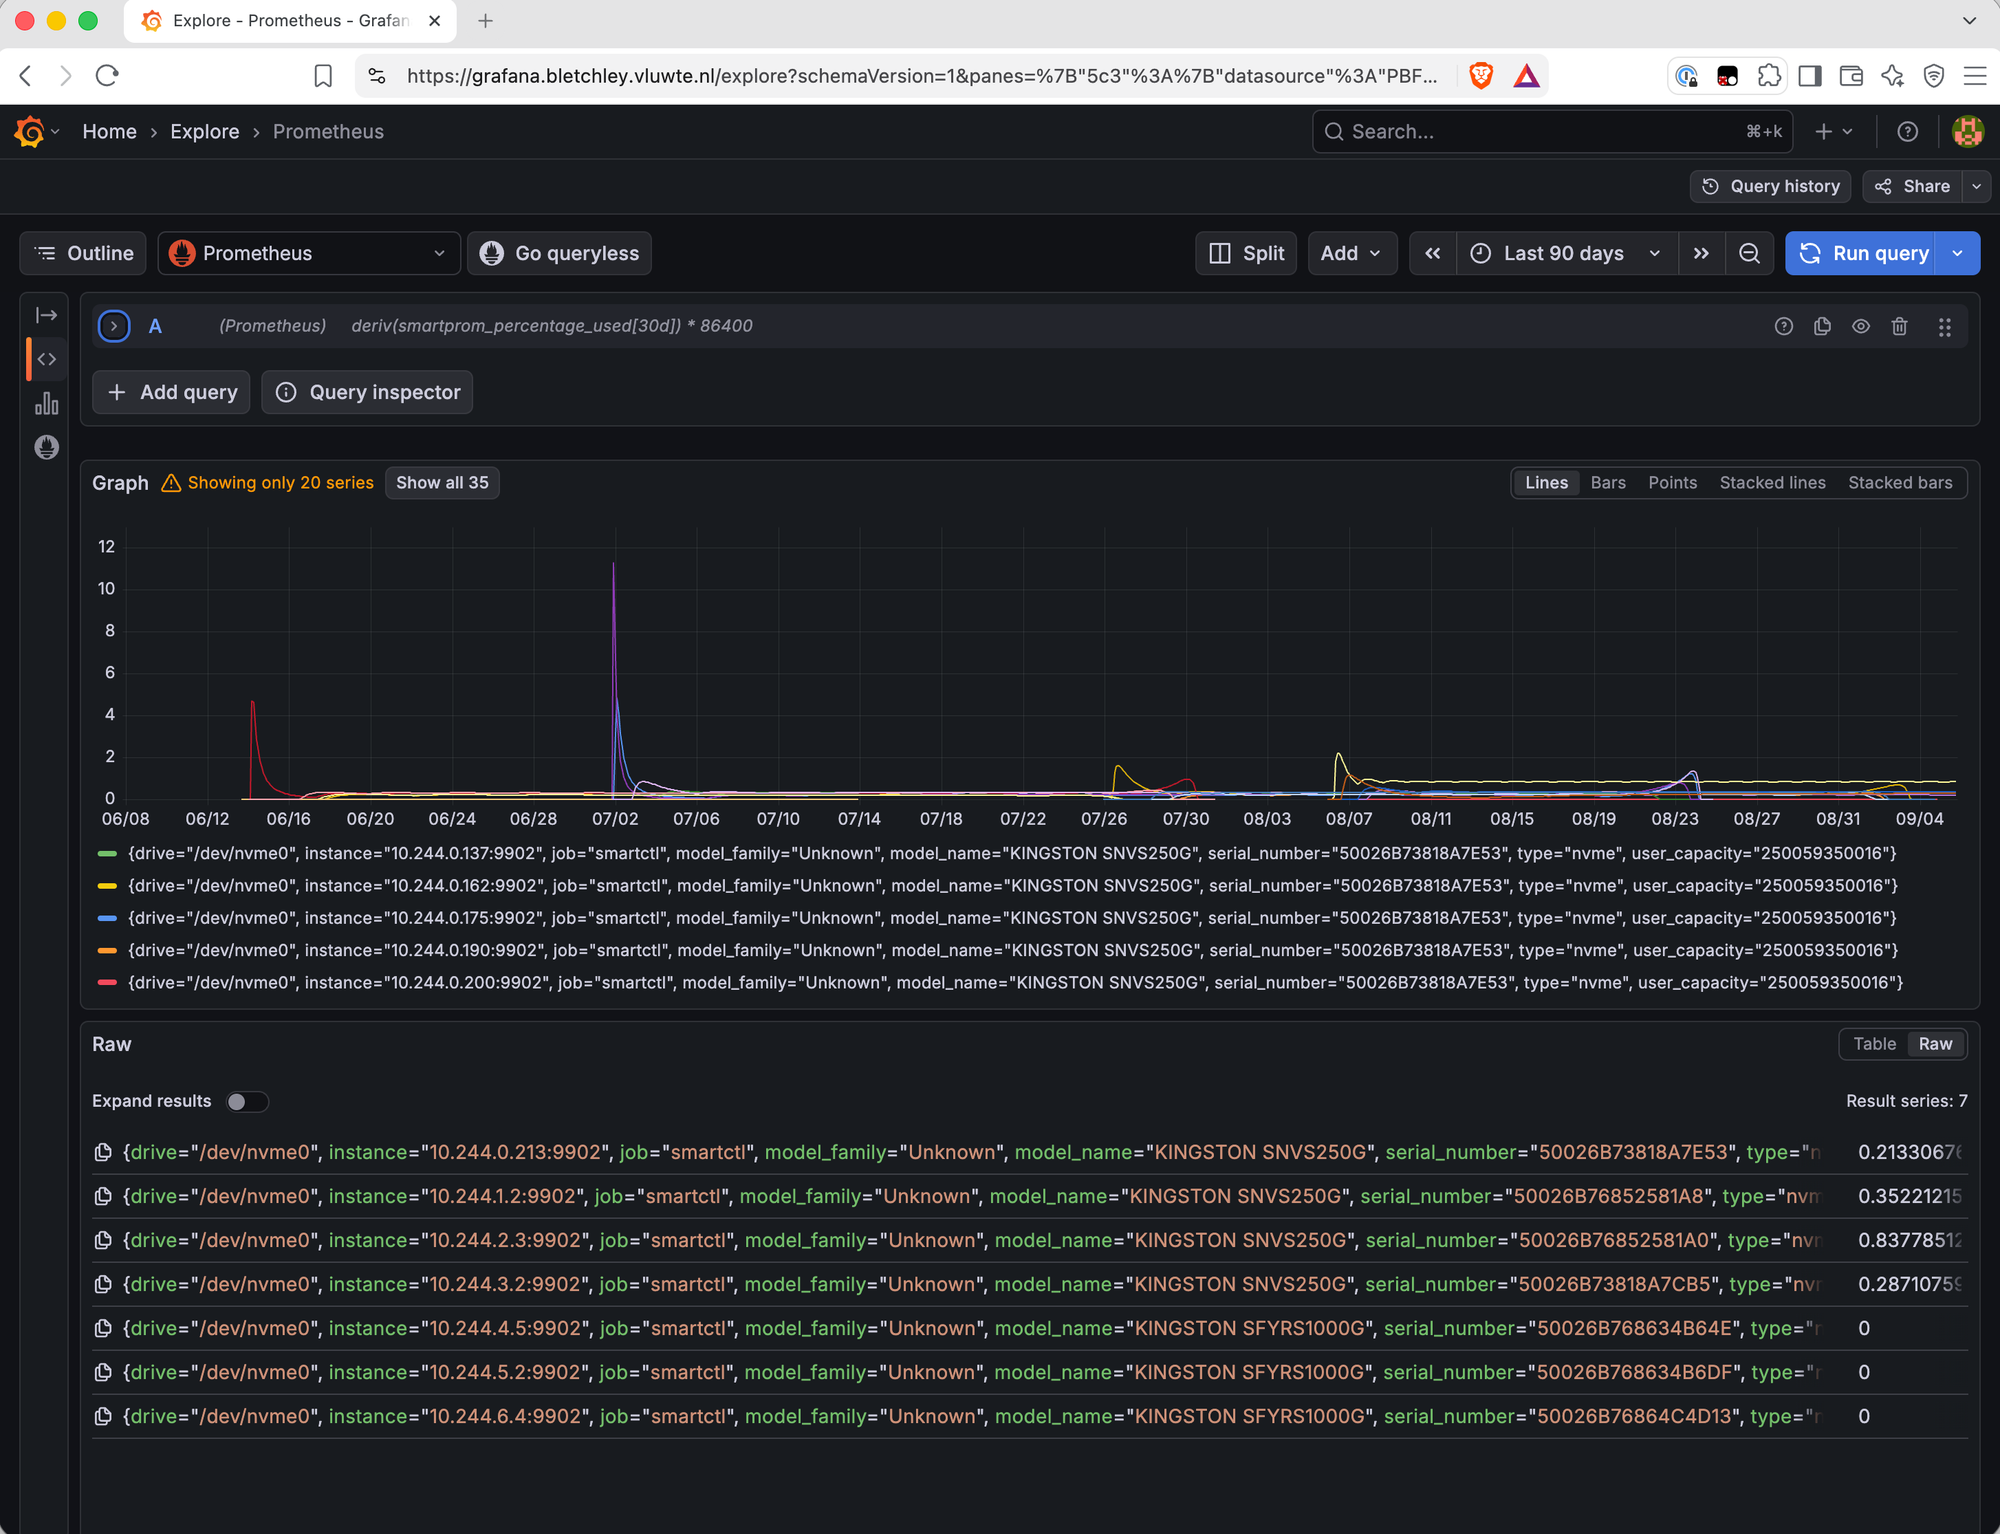The height and width of the screenshot is (1534, 2000).
Task: Expand the query A row chevron
Action: [114, 326]
